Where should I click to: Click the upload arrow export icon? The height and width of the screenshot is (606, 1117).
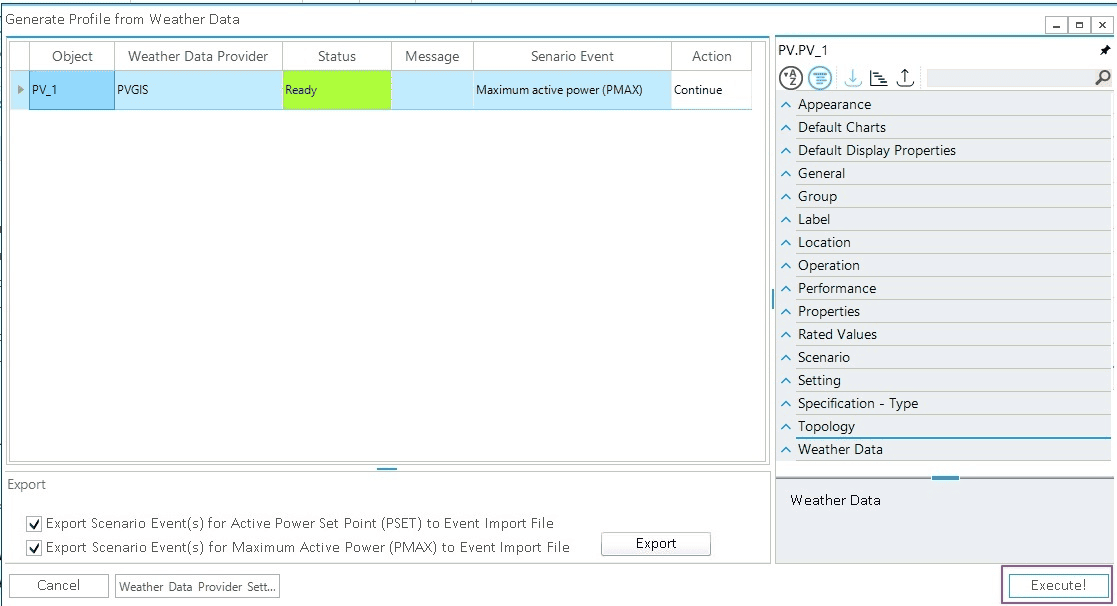(905, 78)
